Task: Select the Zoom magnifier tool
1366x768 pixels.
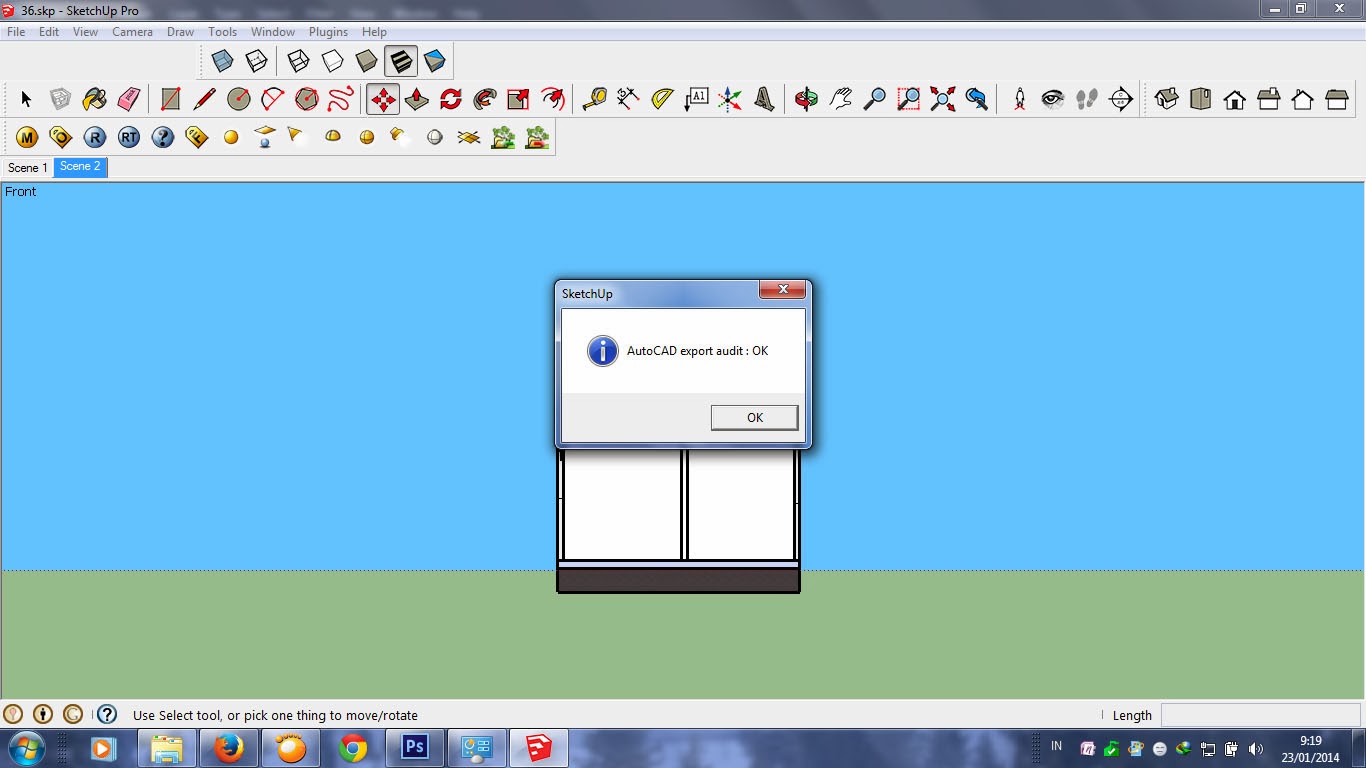Action: point(874,99)
